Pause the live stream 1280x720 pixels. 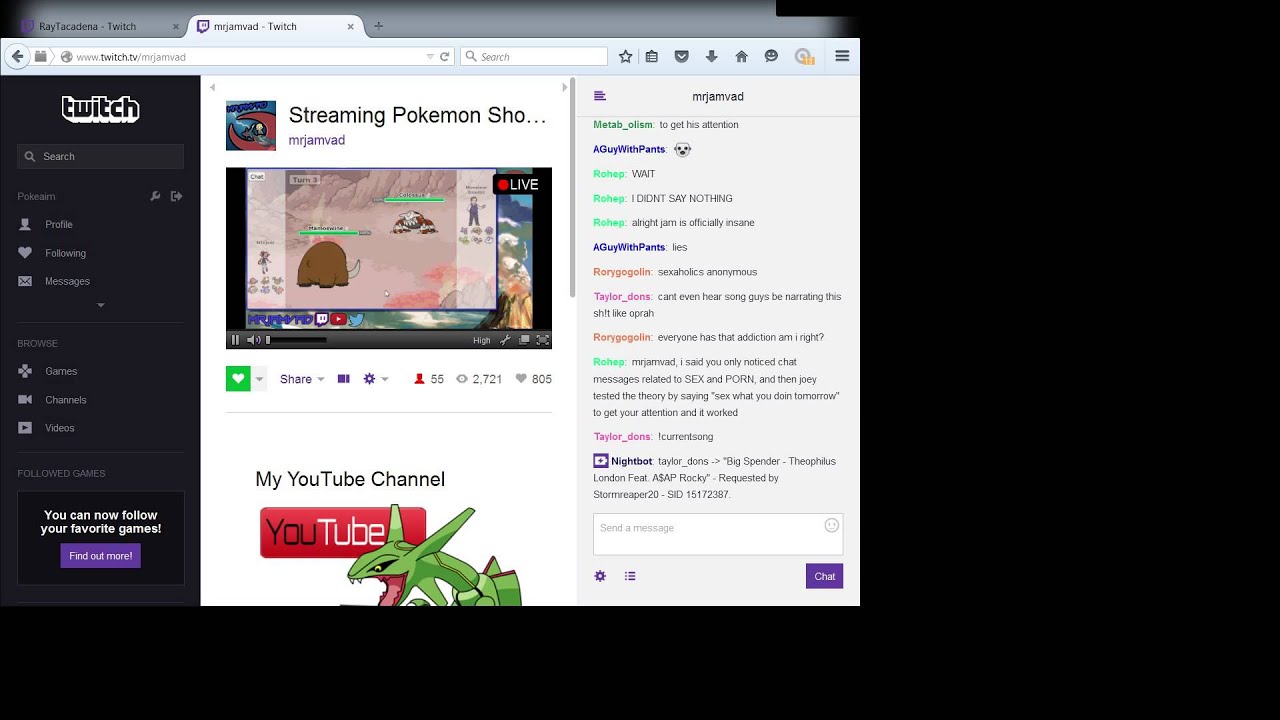pyautogui.click(x=235, y=340)
